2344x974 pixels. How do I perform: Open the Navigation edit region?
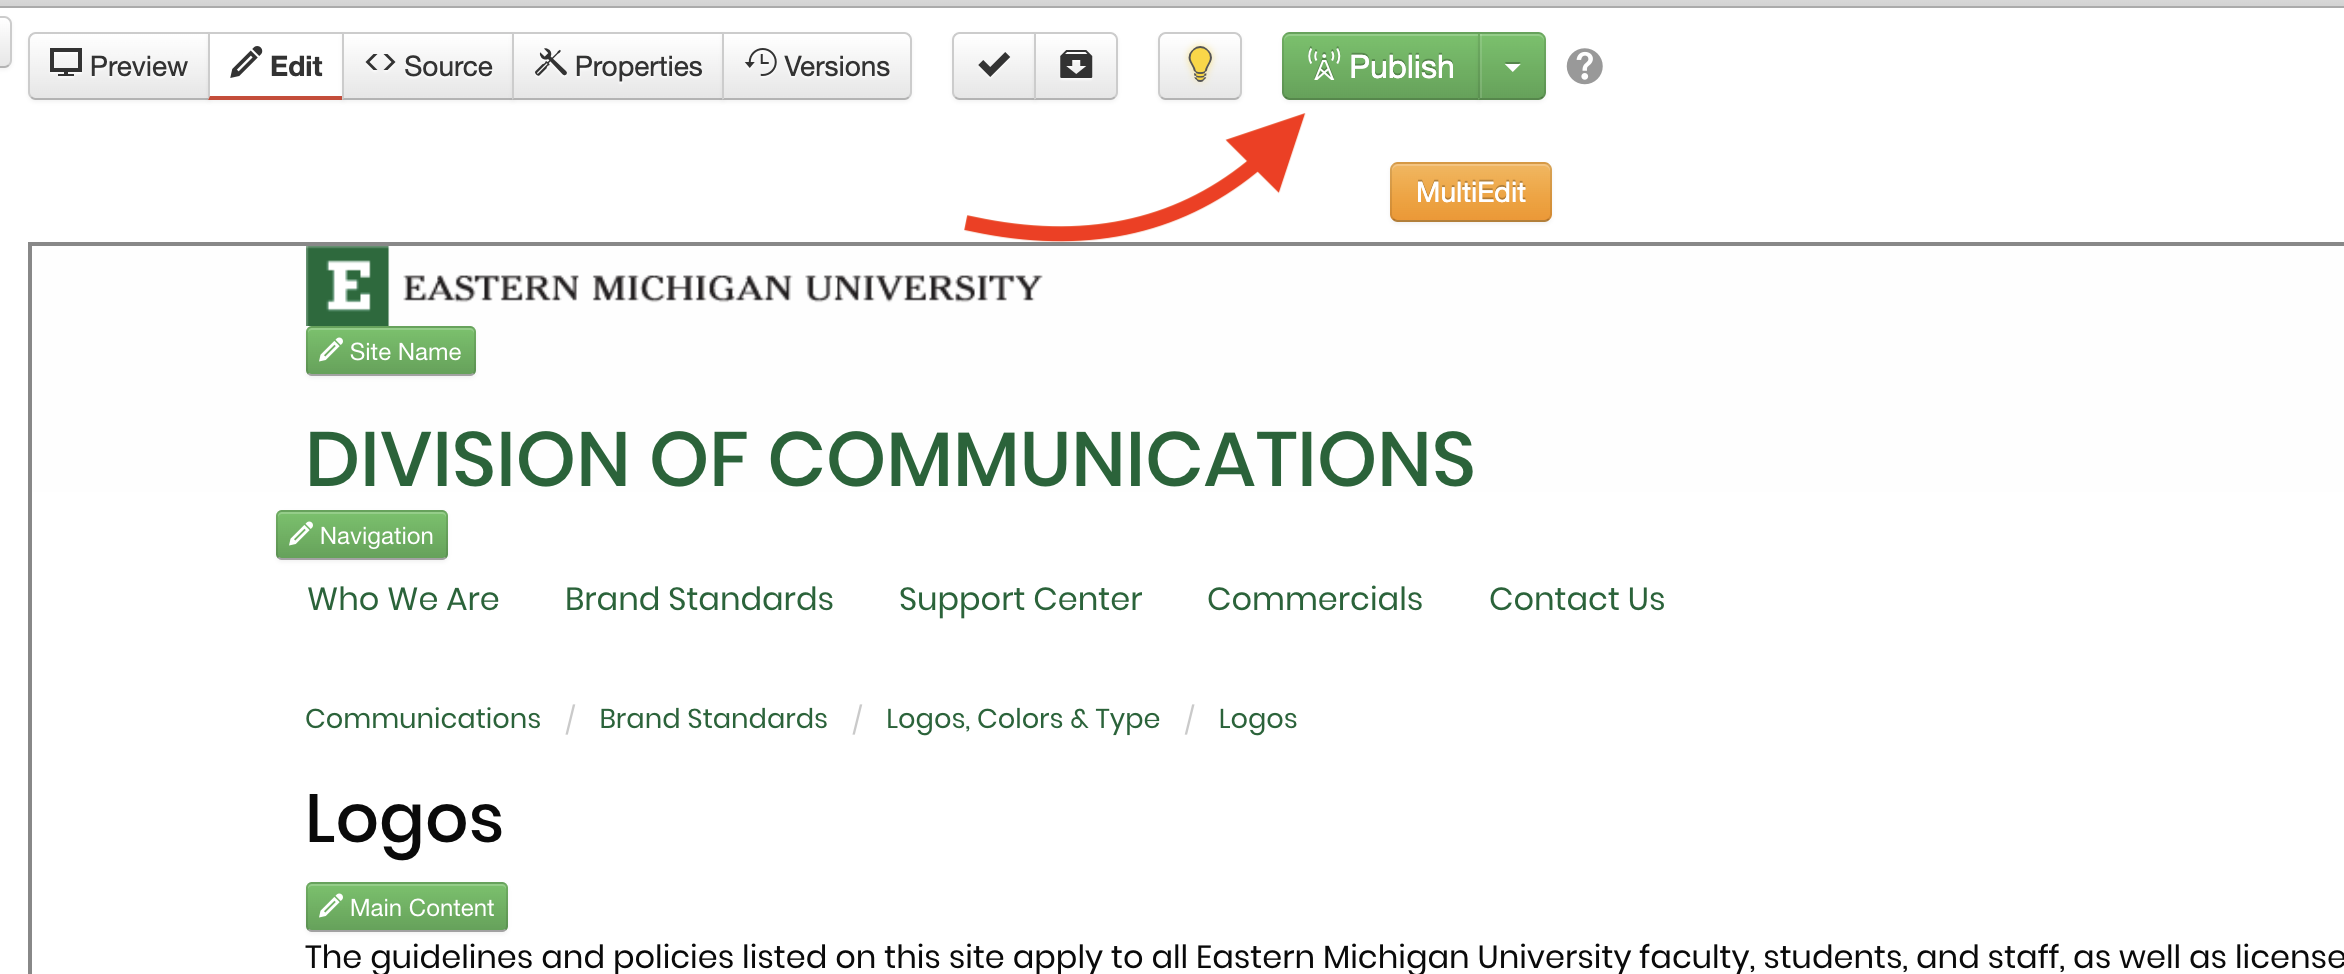coord(362,535)
